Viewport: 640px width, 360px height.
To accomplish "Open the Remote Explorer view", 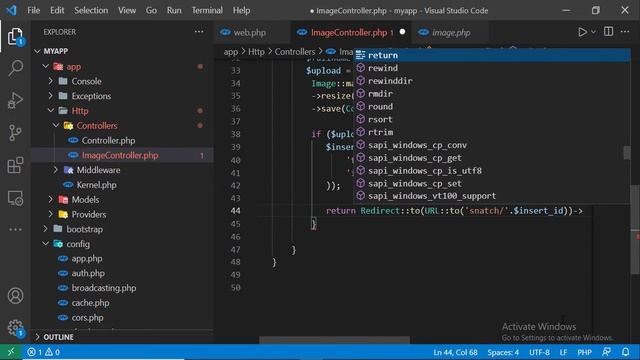I will [x=15, y=198].
